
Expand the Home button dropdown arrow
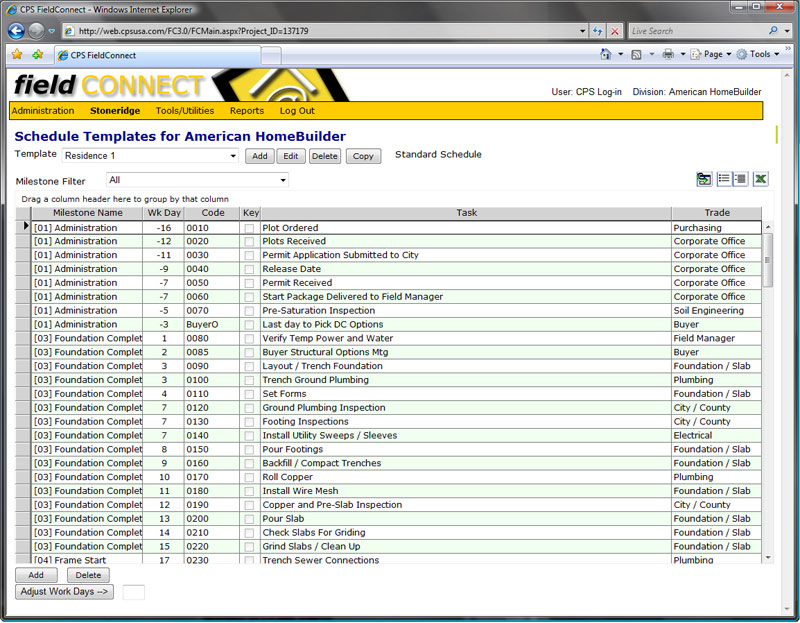[620, 54]
